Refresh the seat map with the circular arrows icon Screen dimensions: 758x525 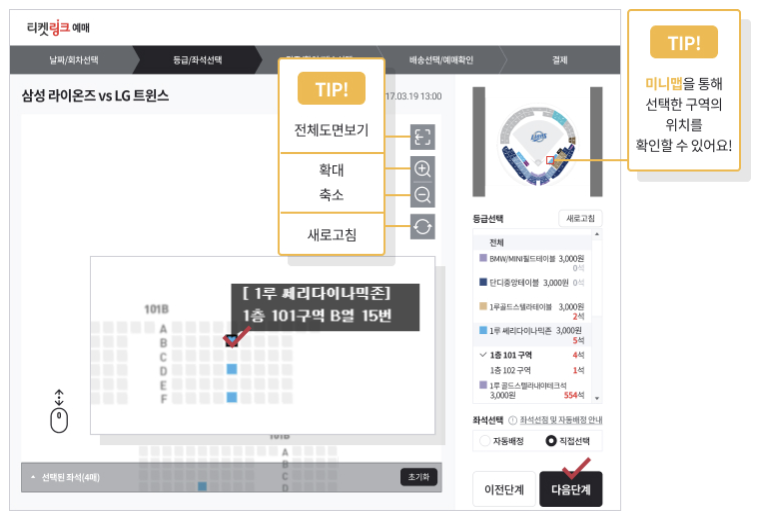tap(423, 227)
